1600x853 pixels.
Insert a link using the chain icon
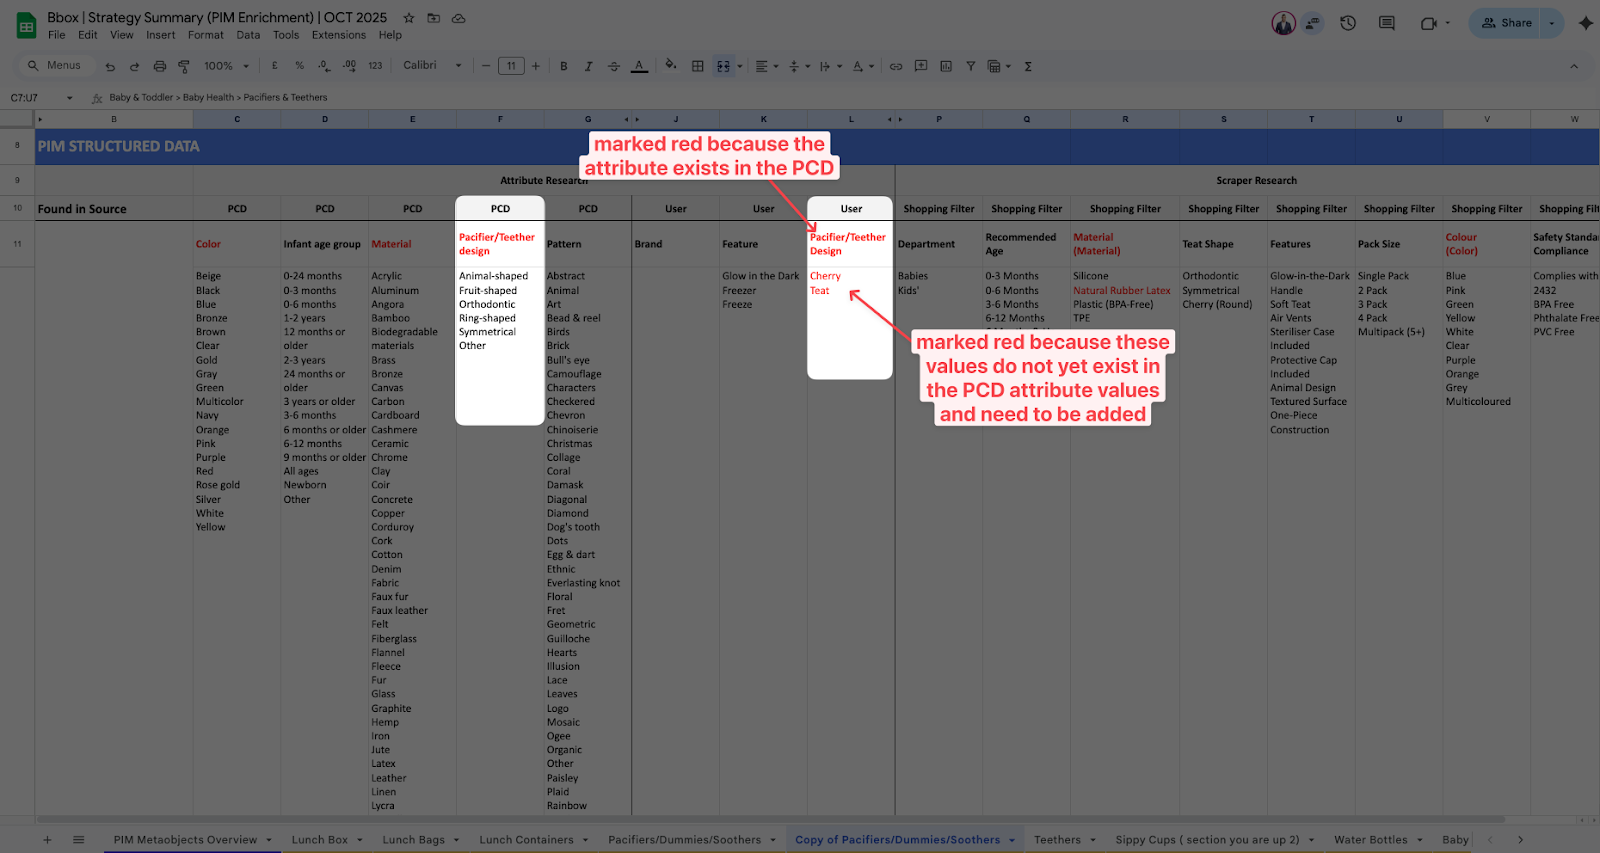896,66
